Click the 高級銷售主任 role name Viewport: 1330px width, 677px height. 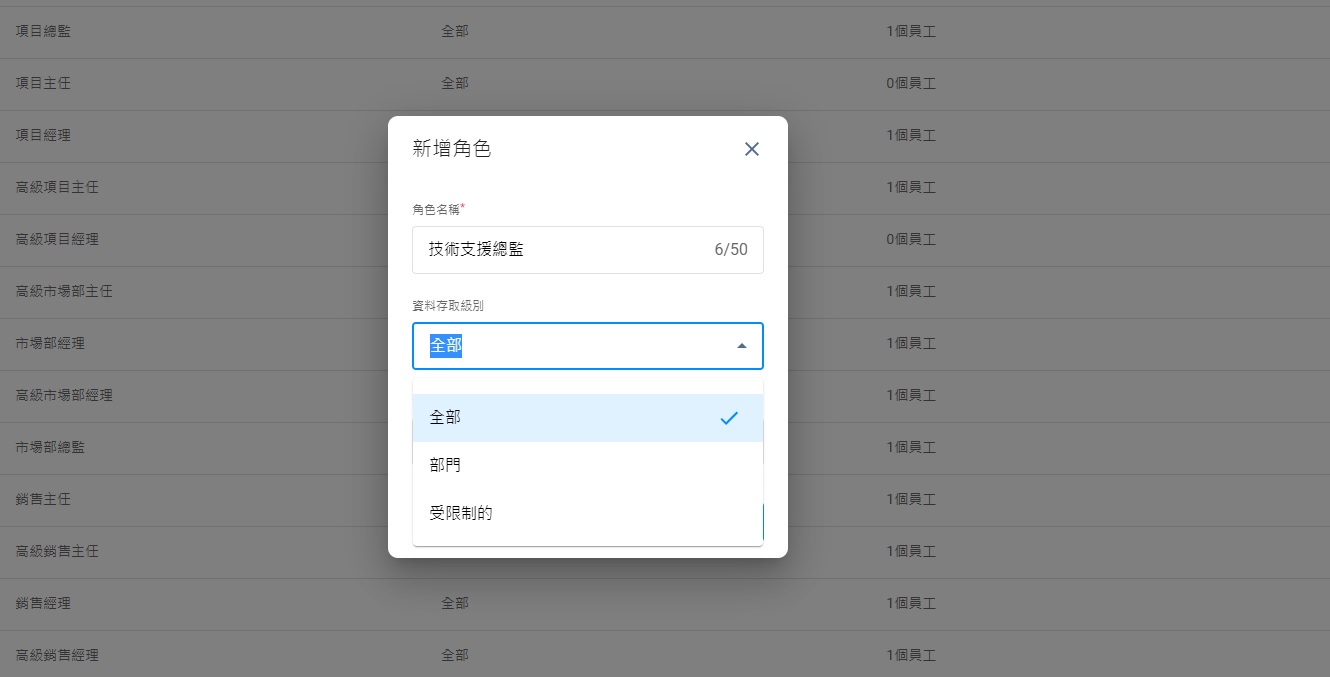[x=57, y=551]
